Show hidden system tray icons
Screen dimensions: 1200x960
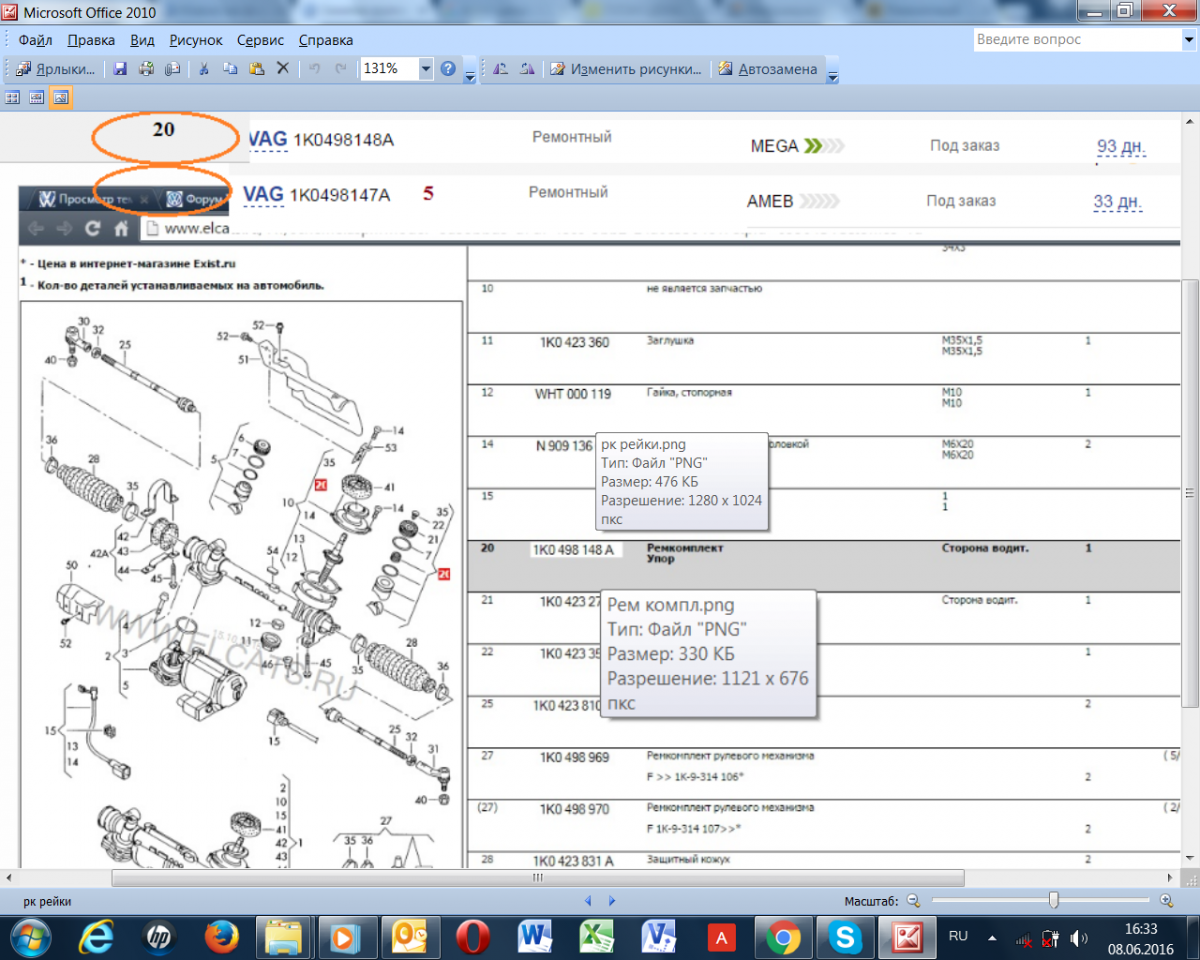[992, 939]
